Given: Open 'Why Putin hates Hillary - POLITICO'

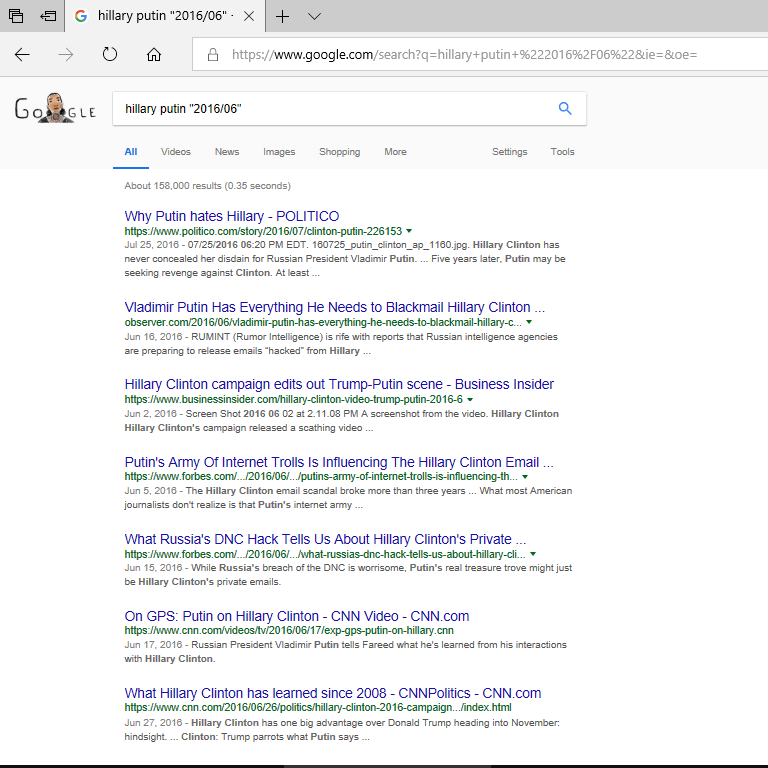Looking at the screenshot, I should tap(232, 216).
